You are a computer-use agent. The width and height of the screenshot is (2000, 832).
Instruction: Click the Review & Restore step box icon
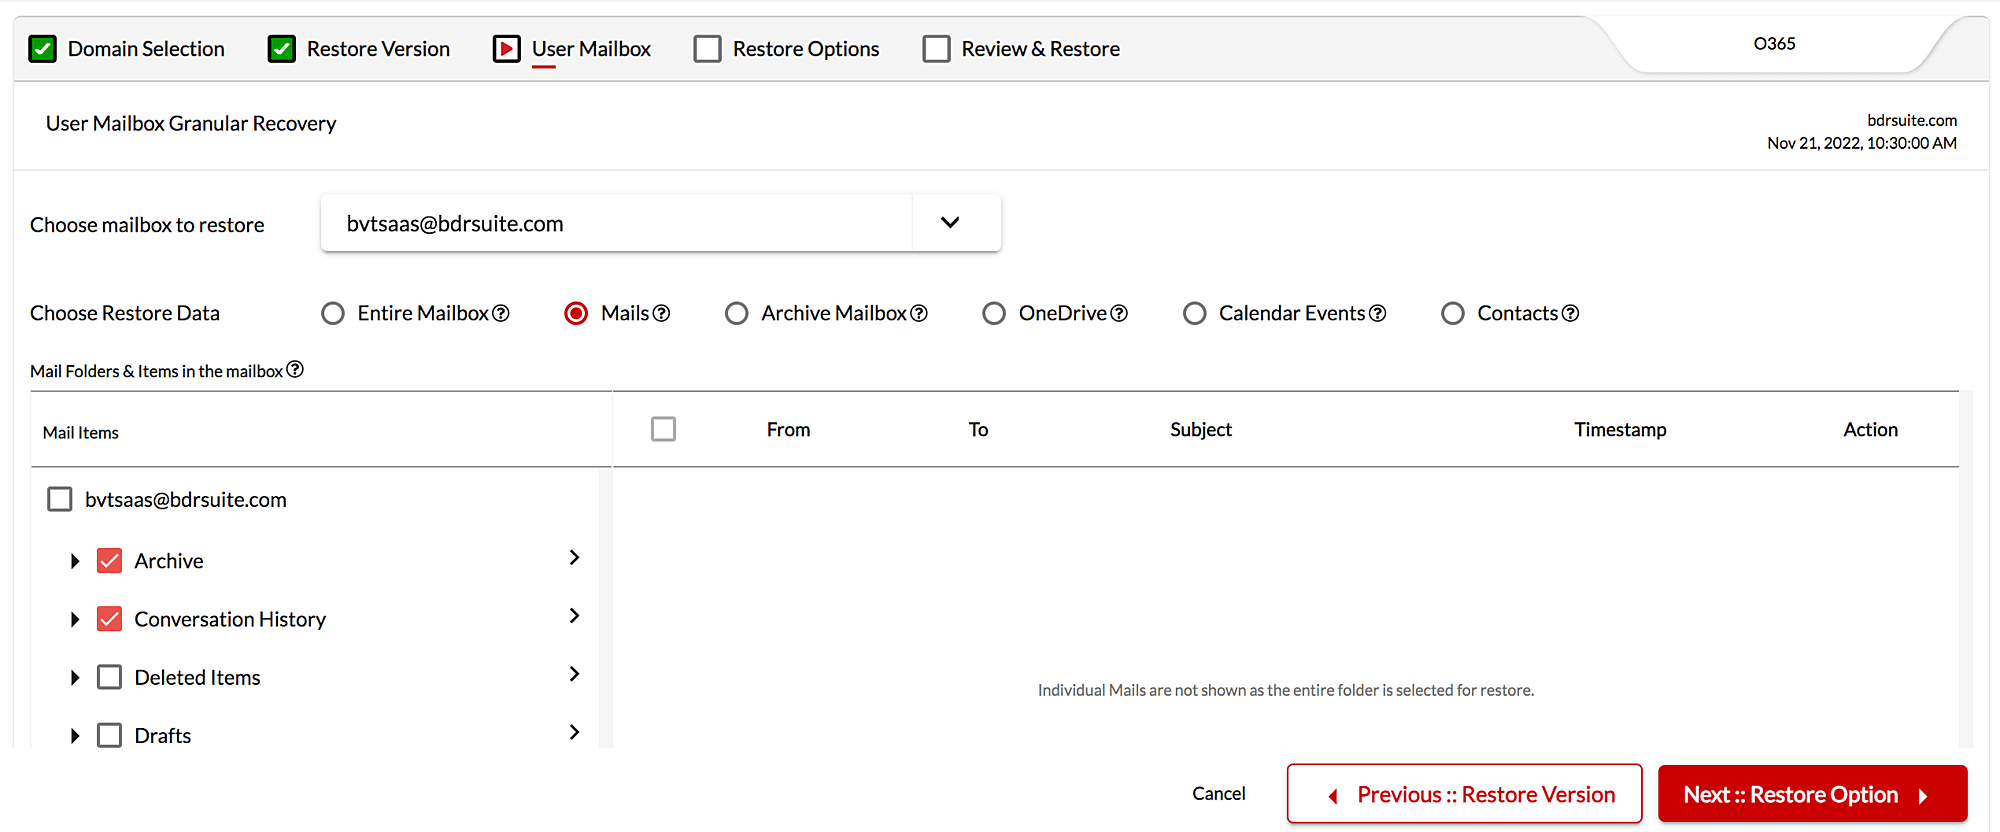point(937,49)
